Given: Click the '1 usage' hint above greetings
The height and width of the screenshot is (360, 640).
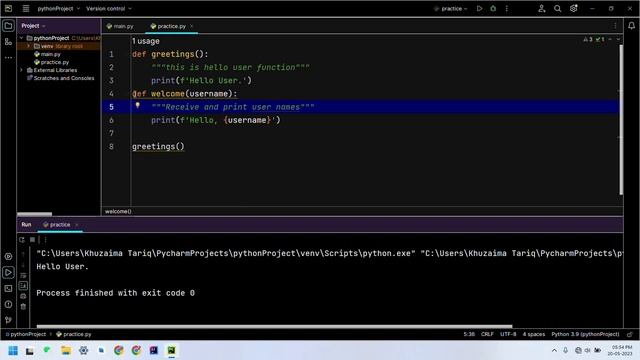Looking at the screenshot, I should click(146, 41).
